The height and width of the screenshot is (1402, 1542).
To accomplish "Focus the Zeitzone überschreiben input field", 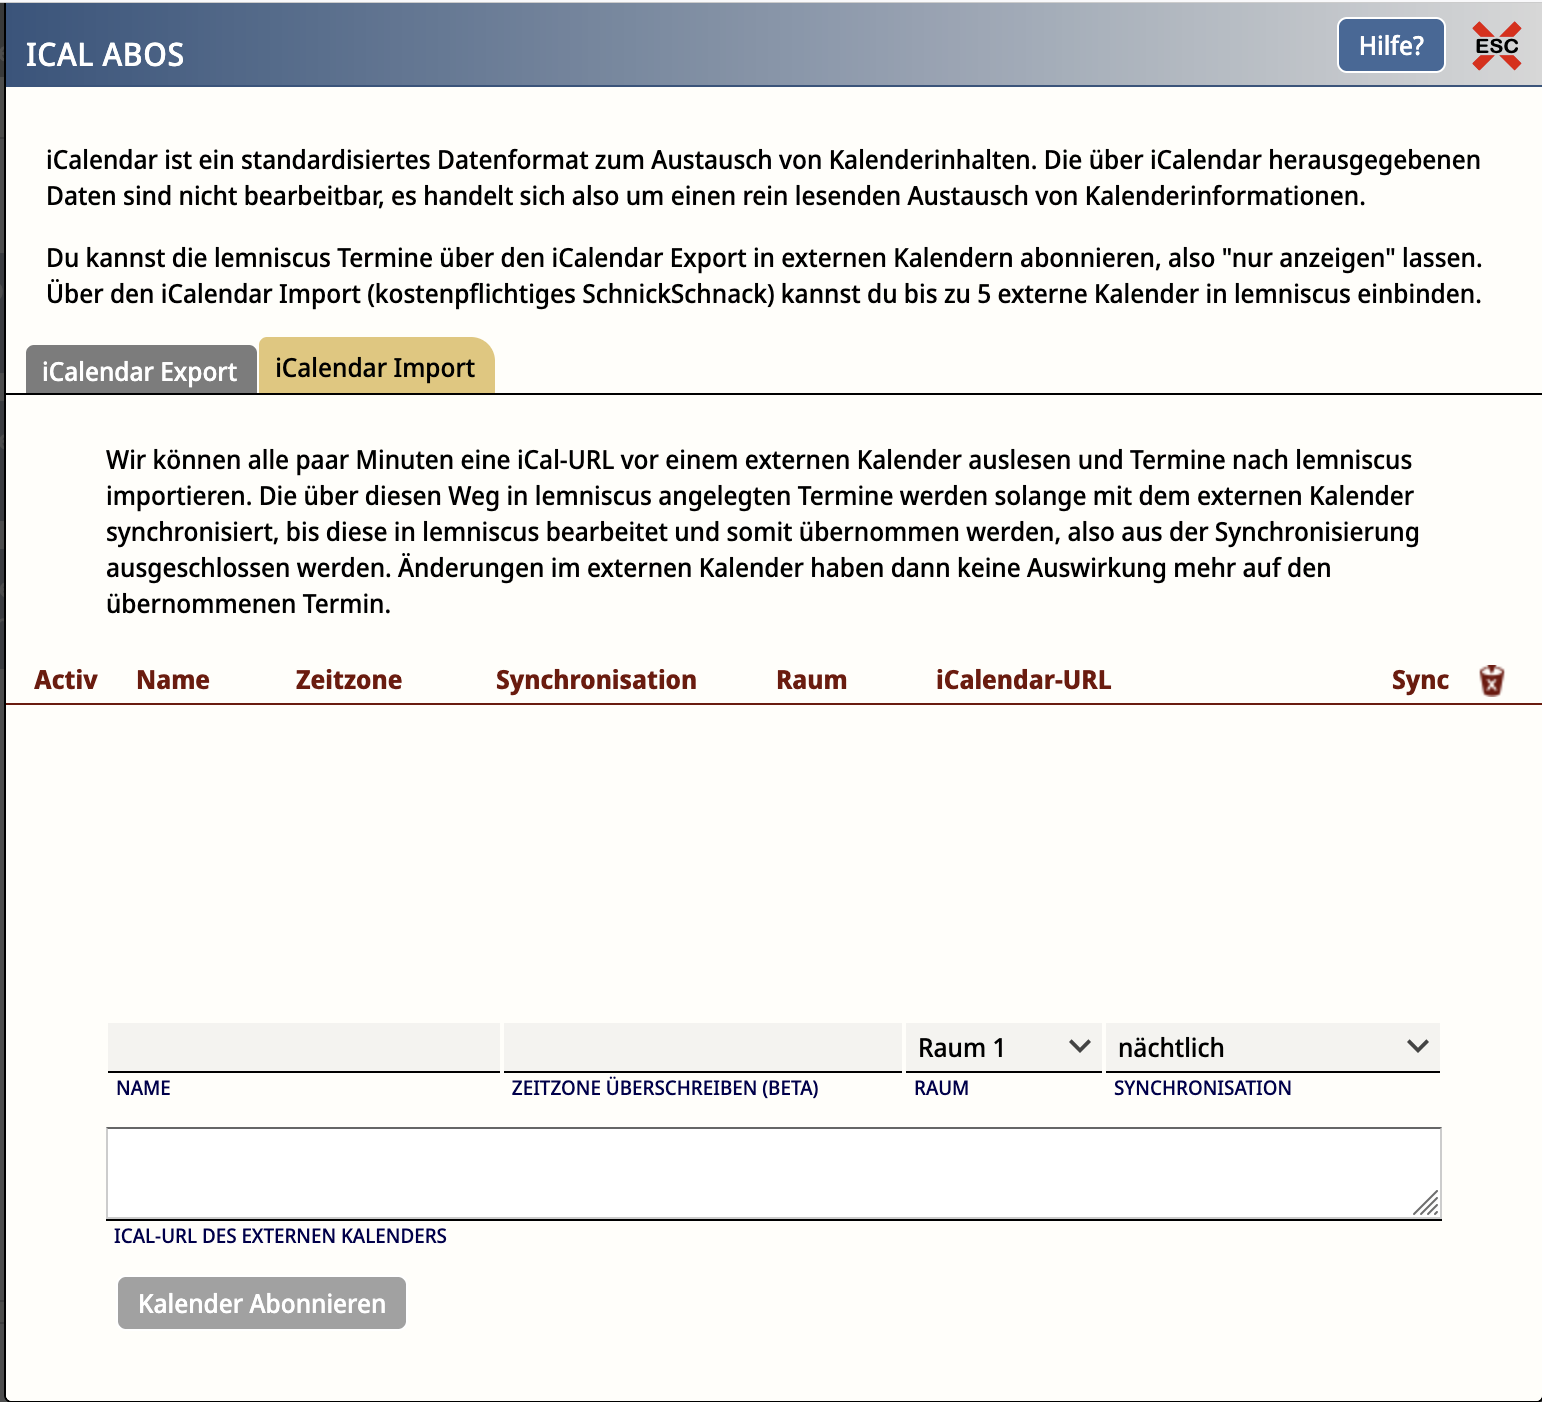I will point(703,1047).
